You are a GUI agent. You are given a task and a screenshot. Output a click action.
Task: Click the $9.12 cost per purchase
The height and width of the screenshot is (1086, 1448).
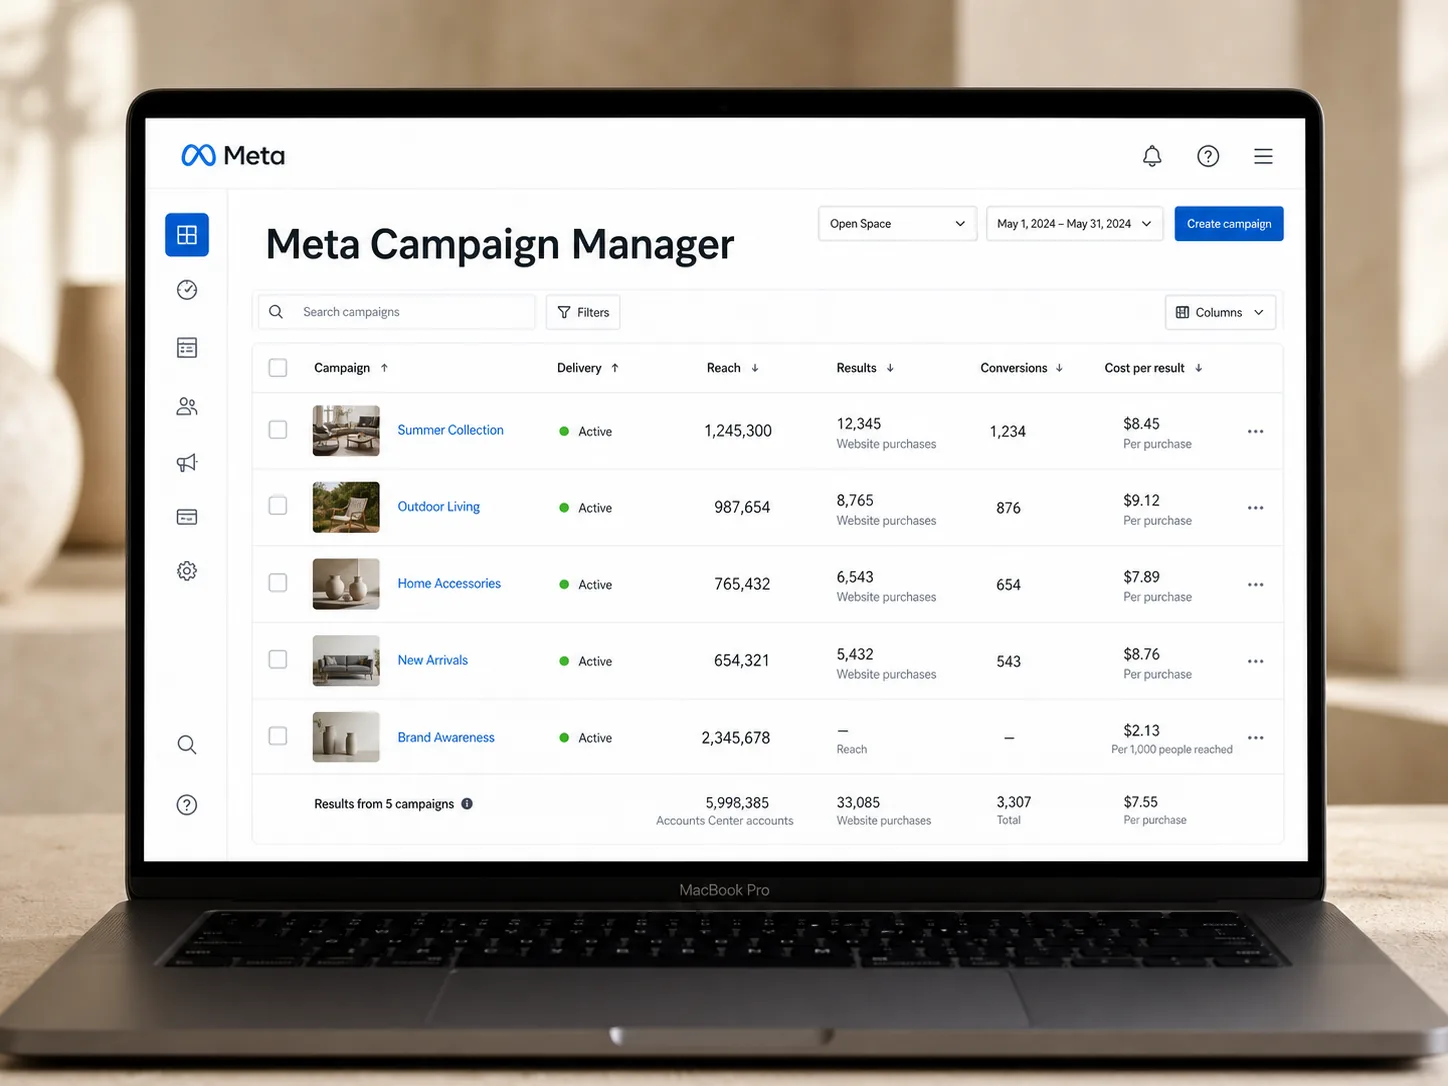click(x=1142, y=500)
